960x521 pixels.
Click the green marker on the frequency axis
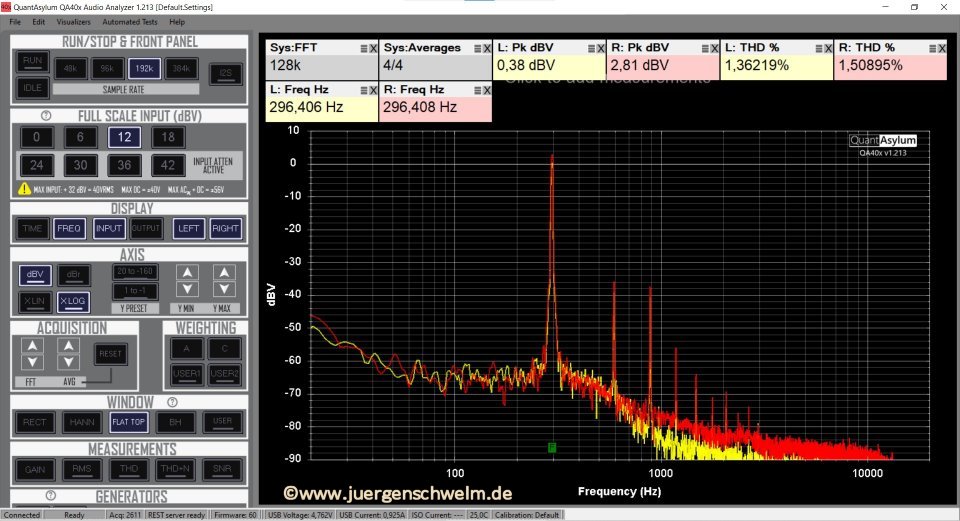[x=551, y=447]
